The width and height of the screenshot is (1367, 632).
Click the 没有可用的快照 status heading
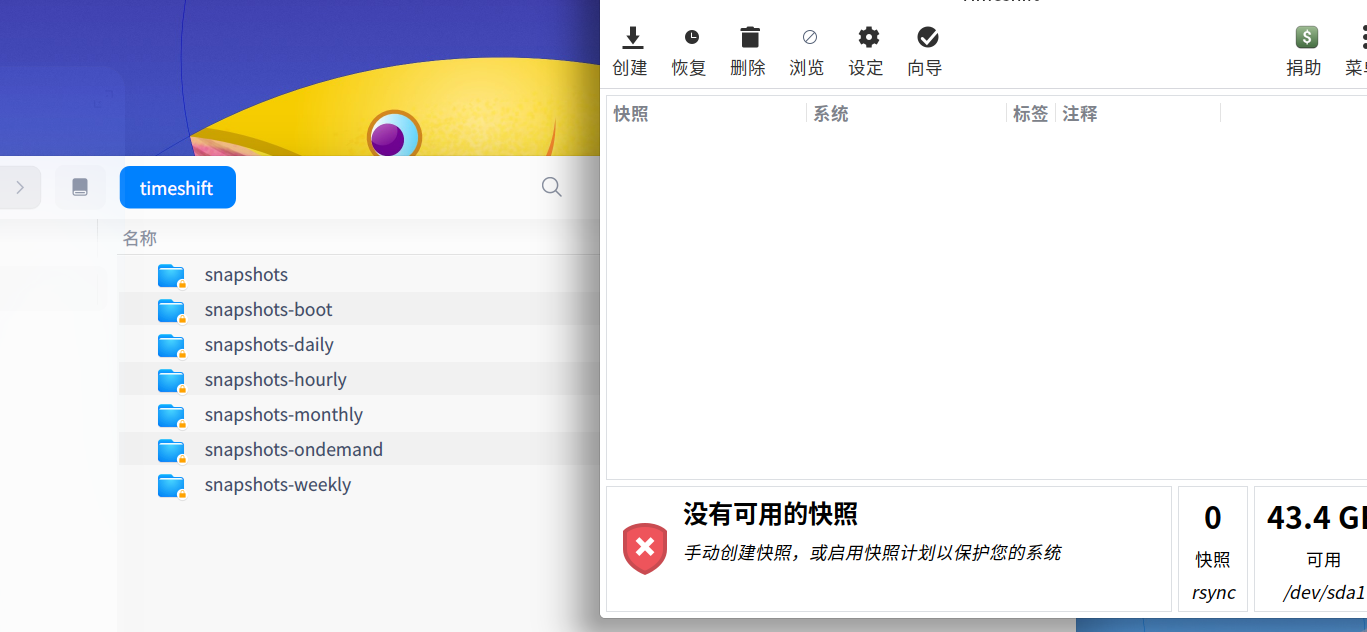click(x=771, y=515)
